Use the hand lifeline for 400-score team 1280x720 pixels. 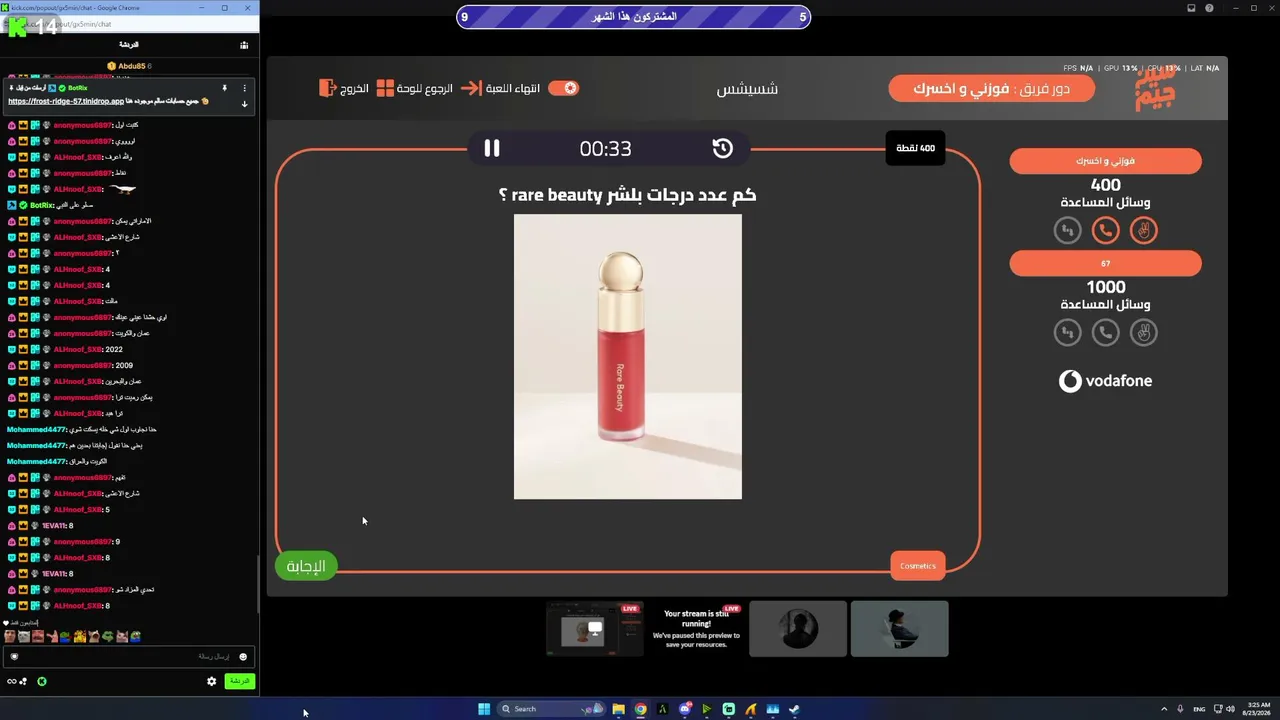pos(1143,230)
